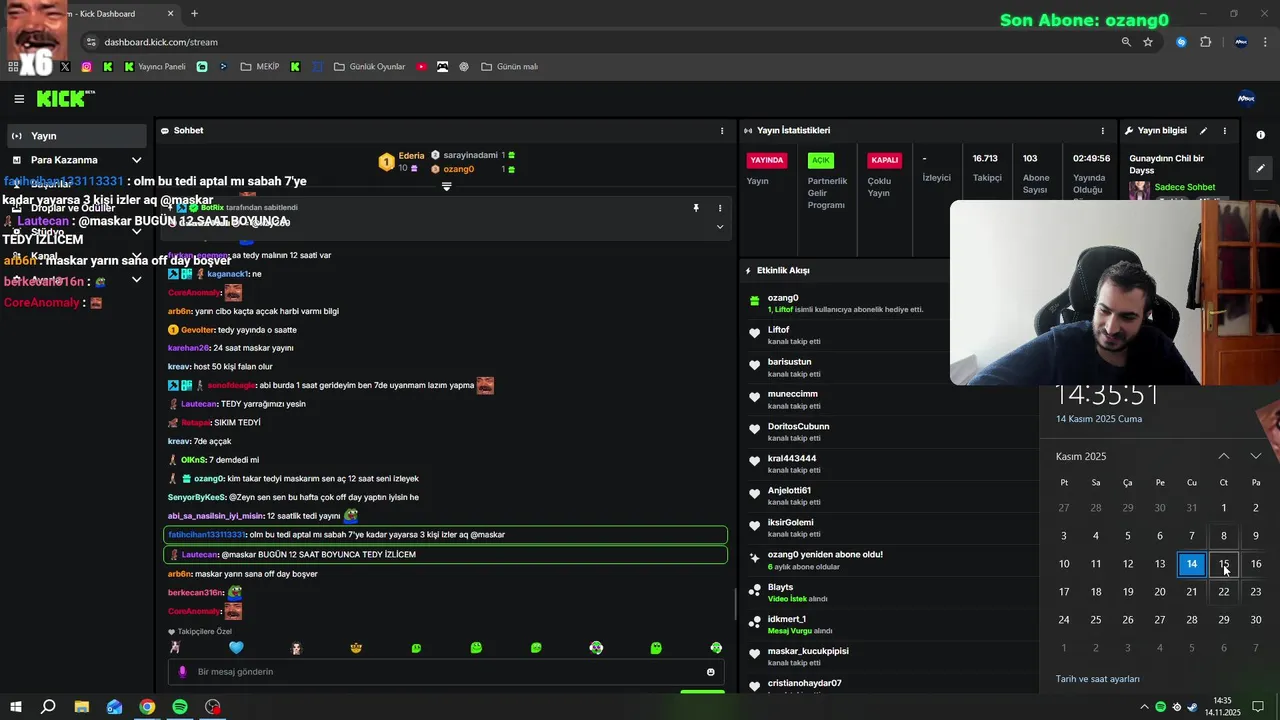This screenshot has height=720, width=1280.
Task: Select day 15 in the calendar
Action: pos(1224,564)
